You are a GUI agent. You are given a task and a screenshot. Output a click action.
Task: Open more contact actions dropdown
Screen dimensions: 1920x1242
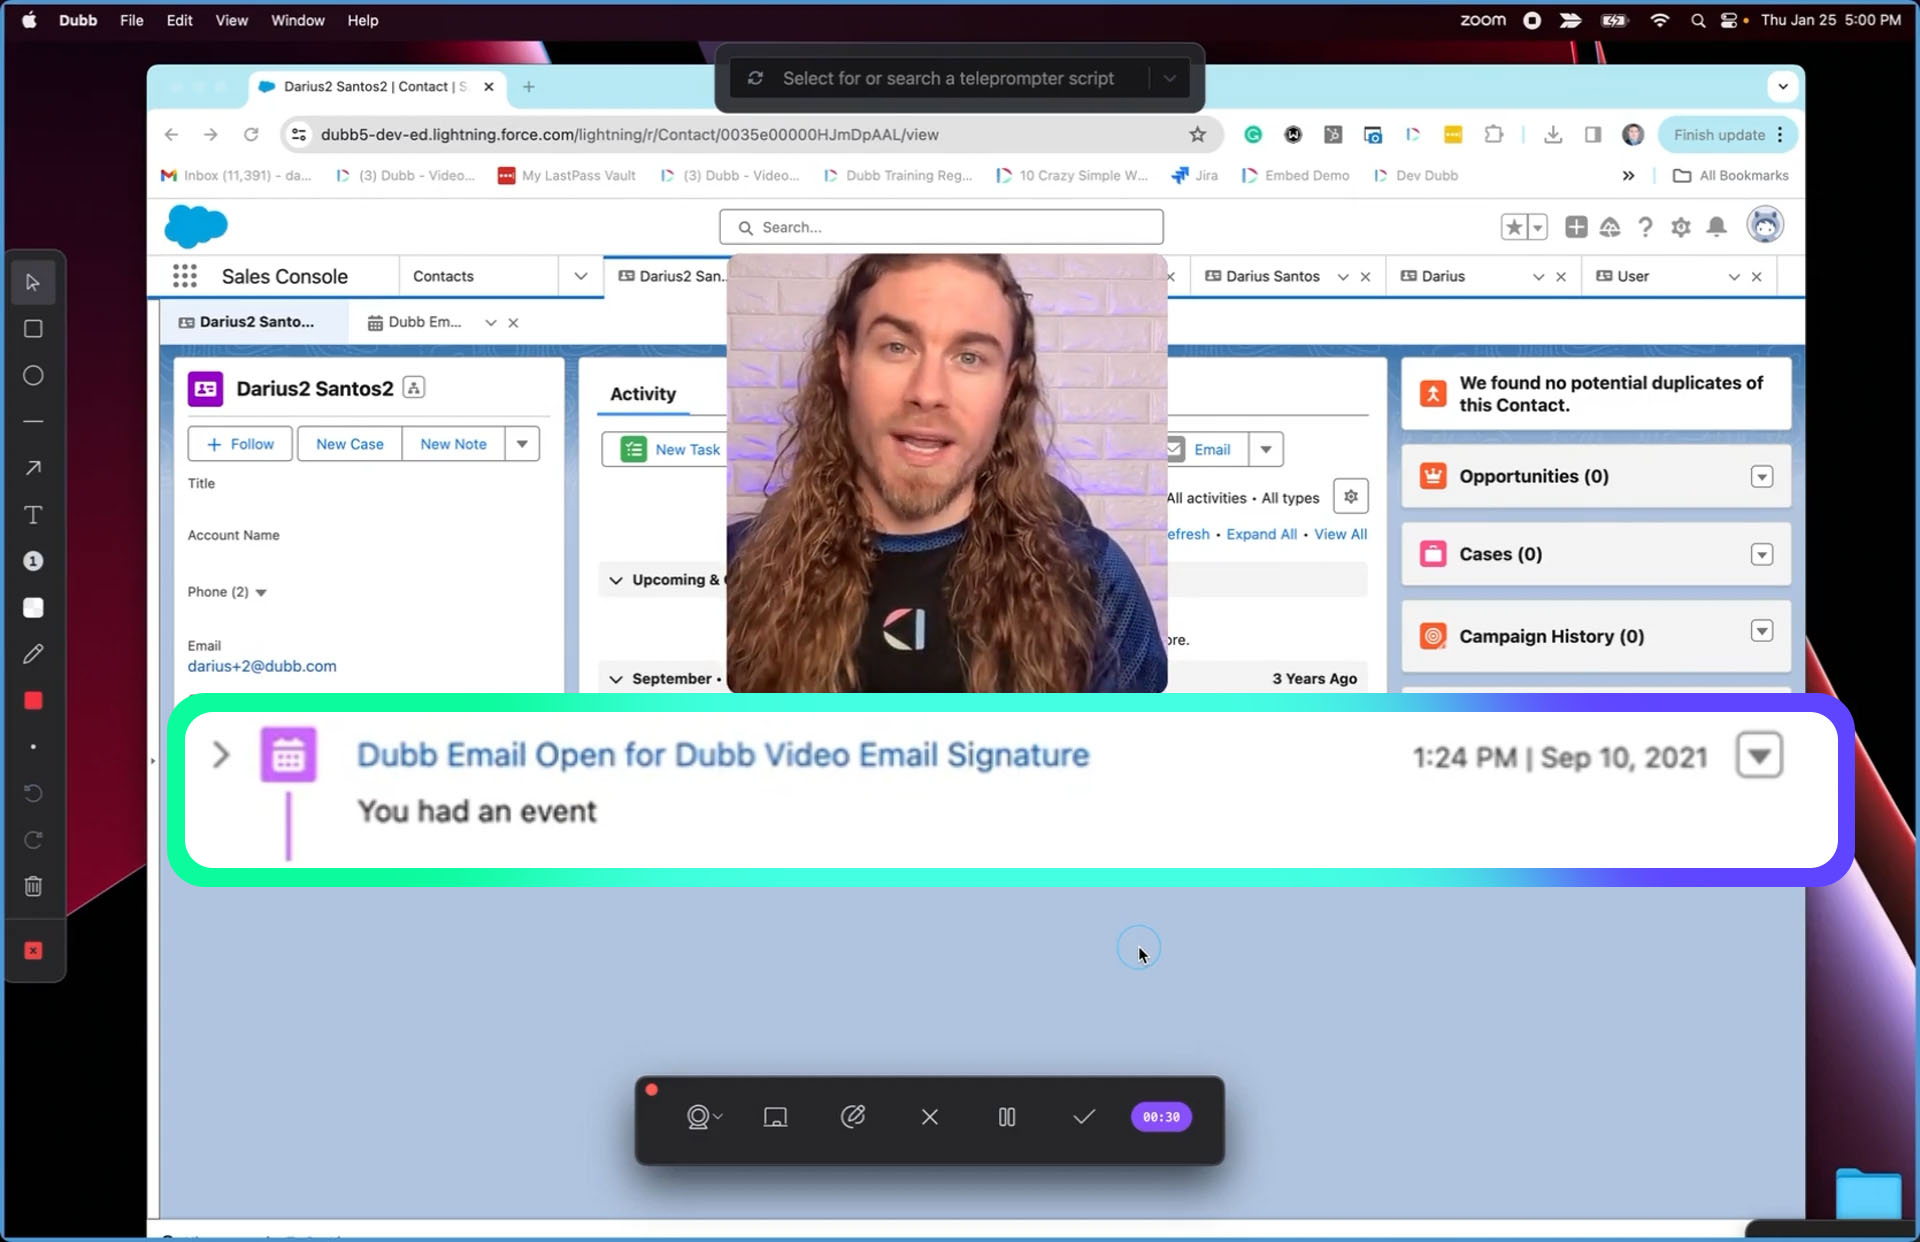coord(522,444)
